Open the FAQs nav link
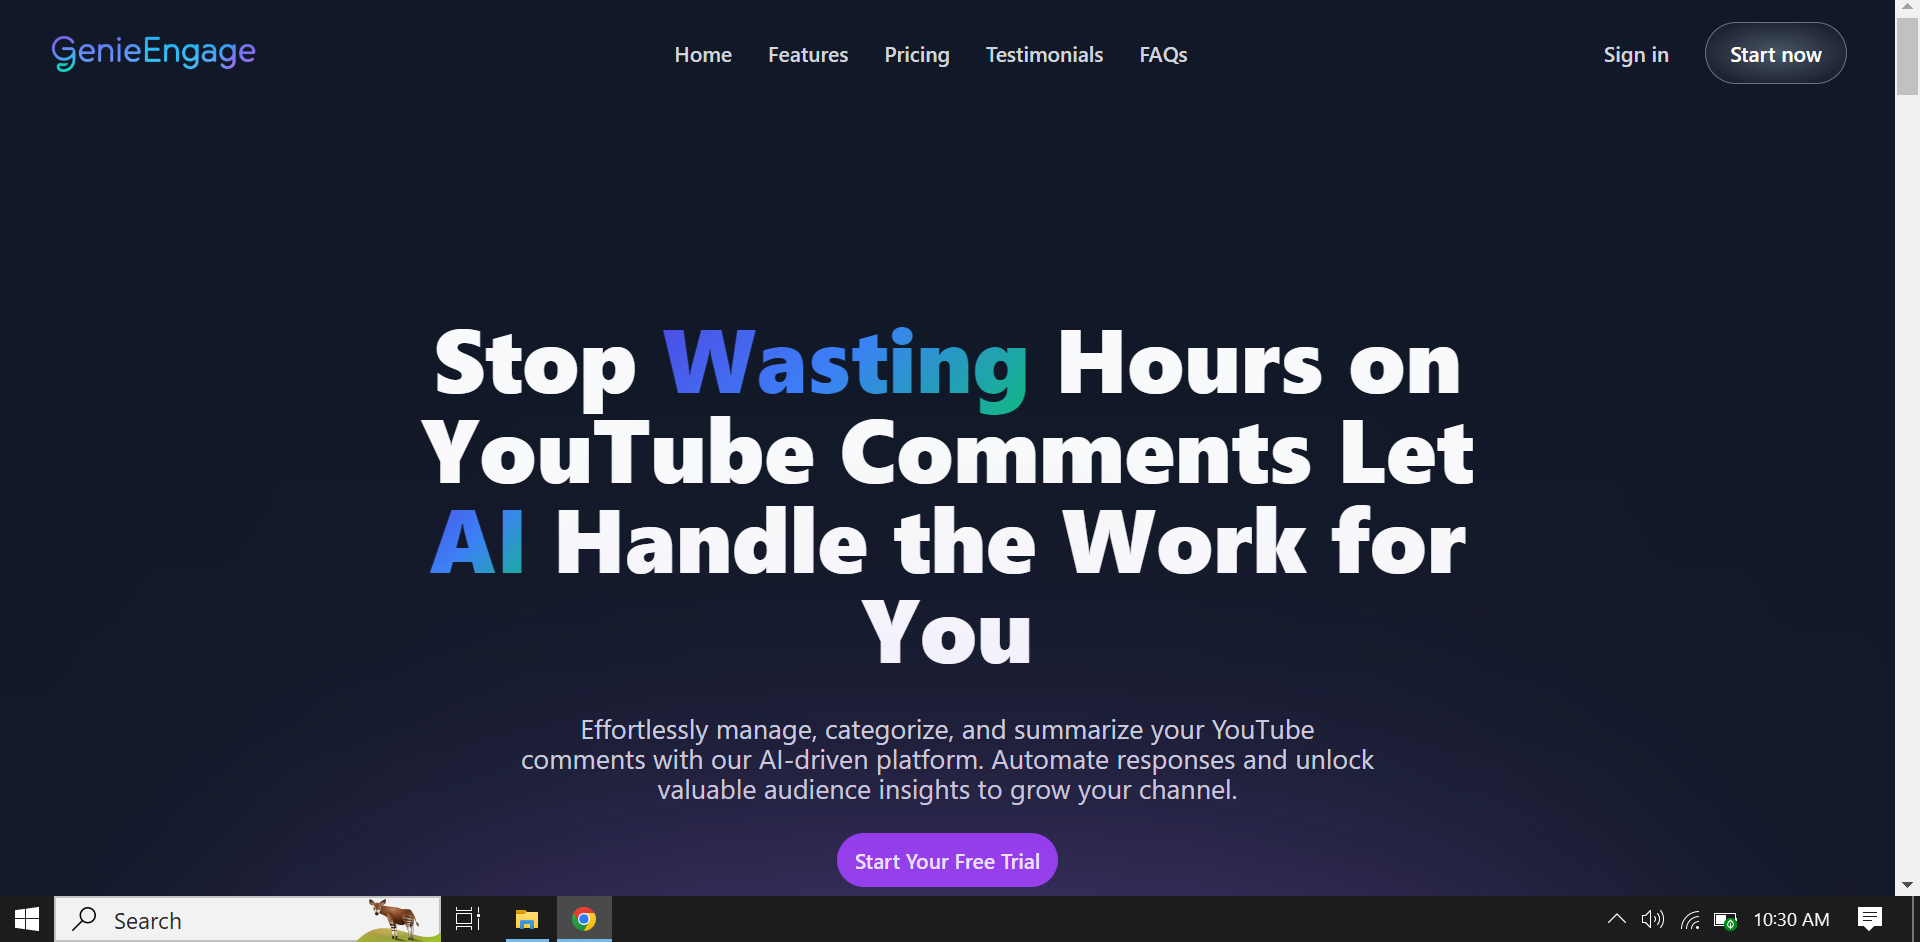This screenshot has height=942, width=1920. (x=1163, y=55)
